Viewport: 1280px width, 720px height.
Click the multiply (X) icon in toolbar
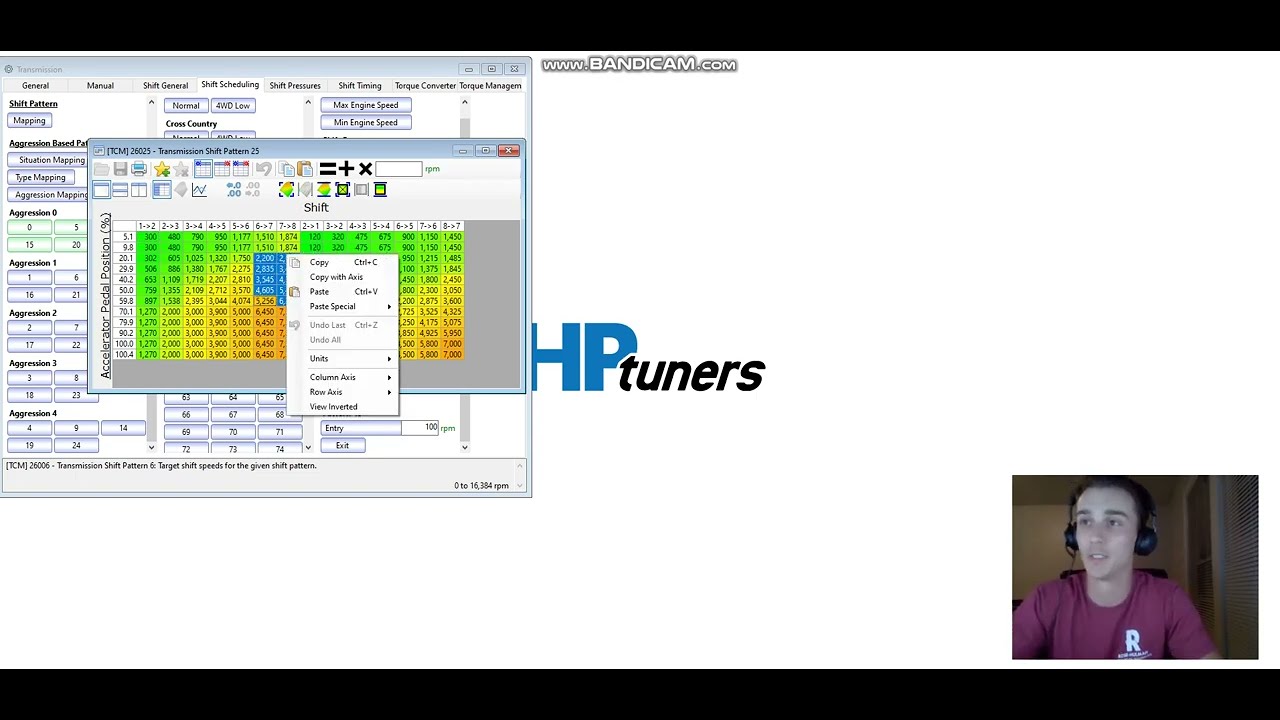click(x=365, y=170)
